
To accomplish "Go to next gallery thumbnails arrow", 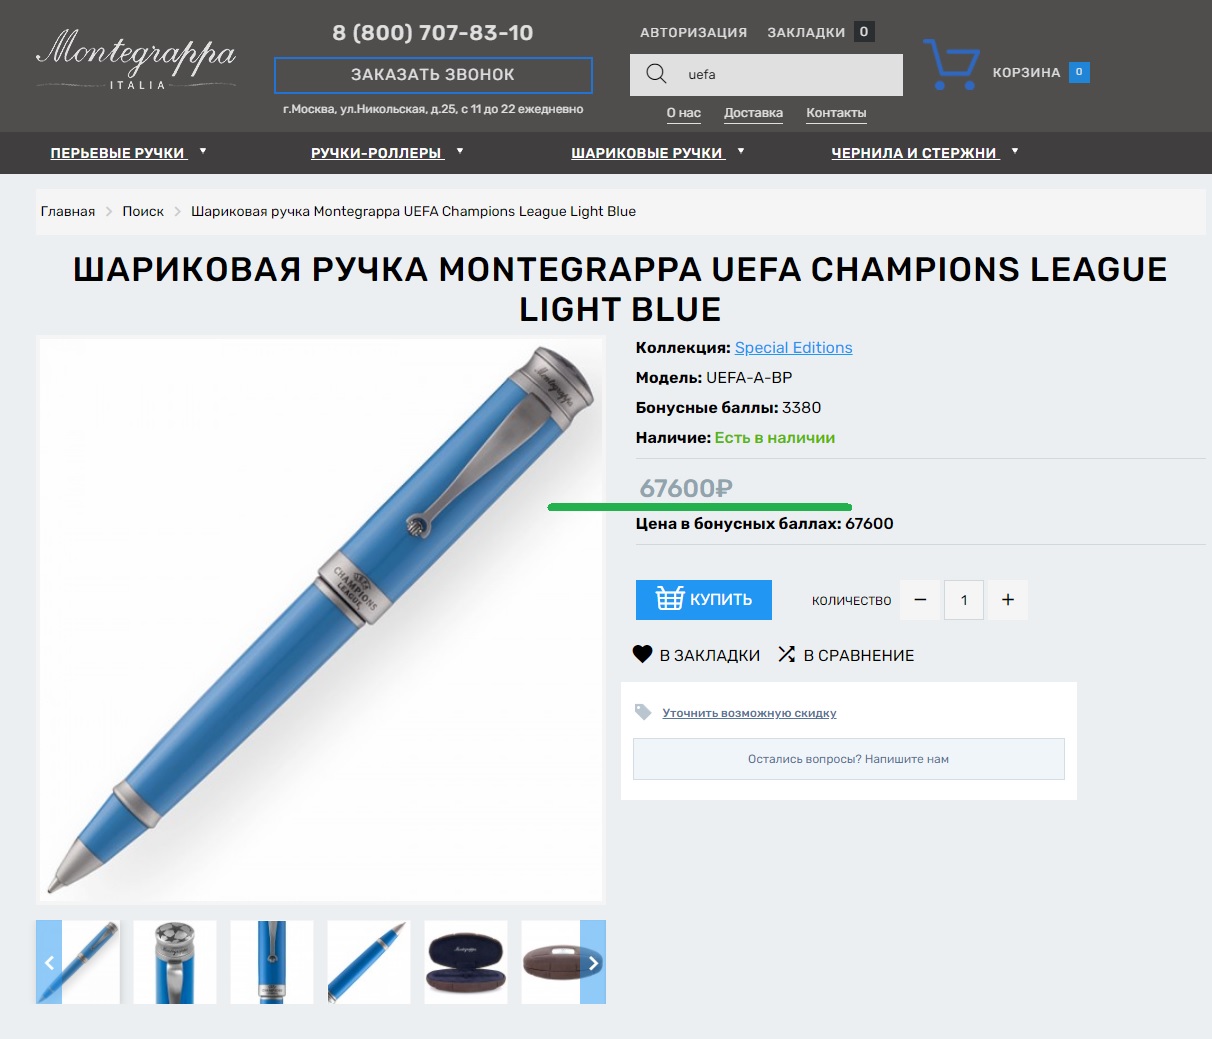I will 593,962.
